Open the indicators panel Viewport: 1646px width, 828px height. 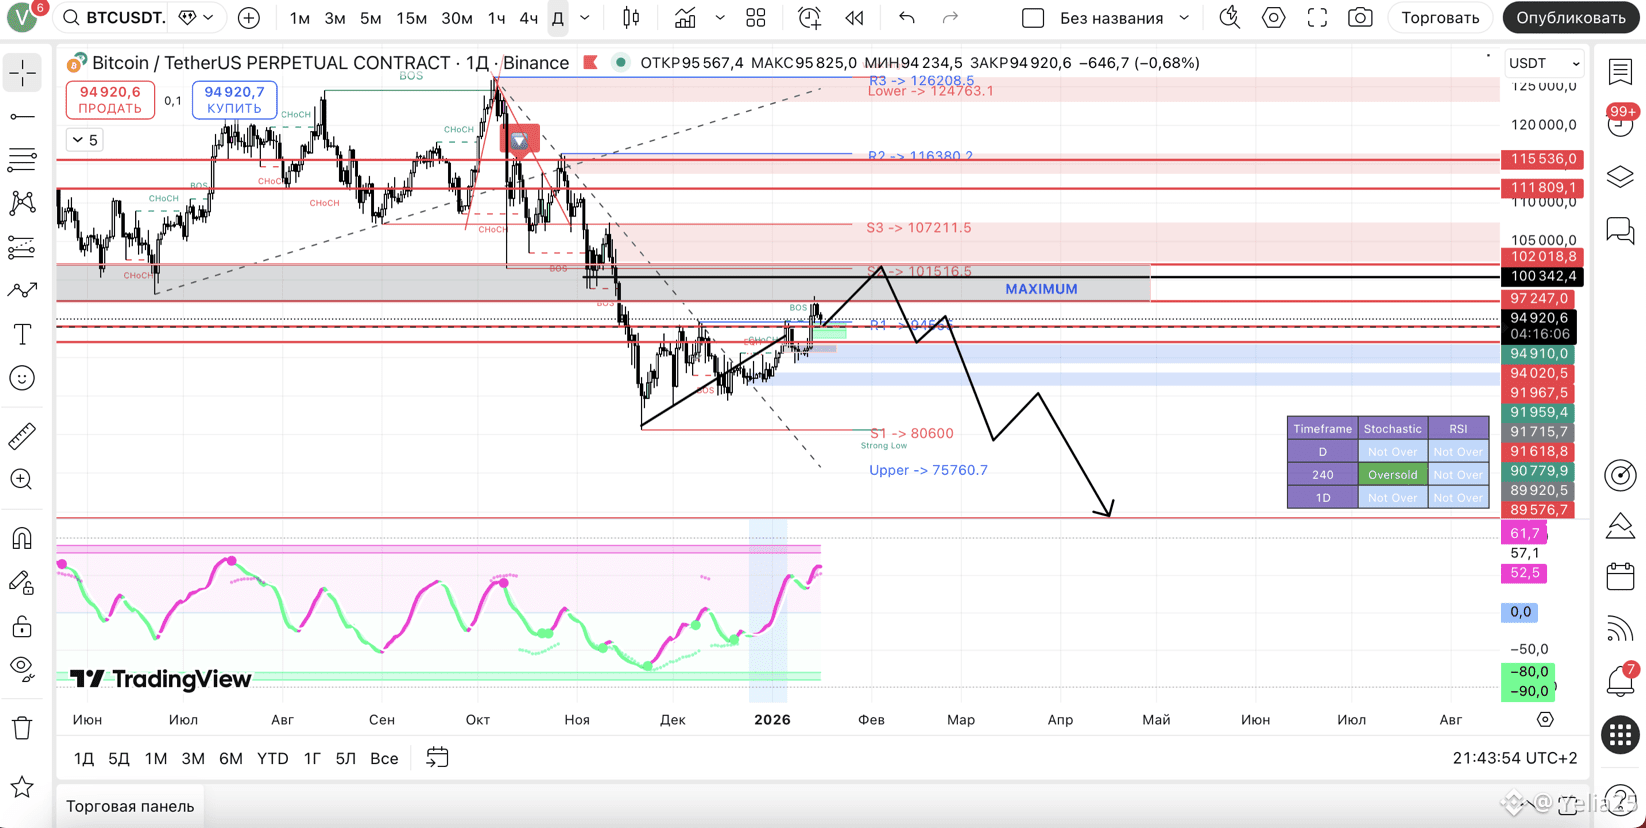[x=685, y=18]
